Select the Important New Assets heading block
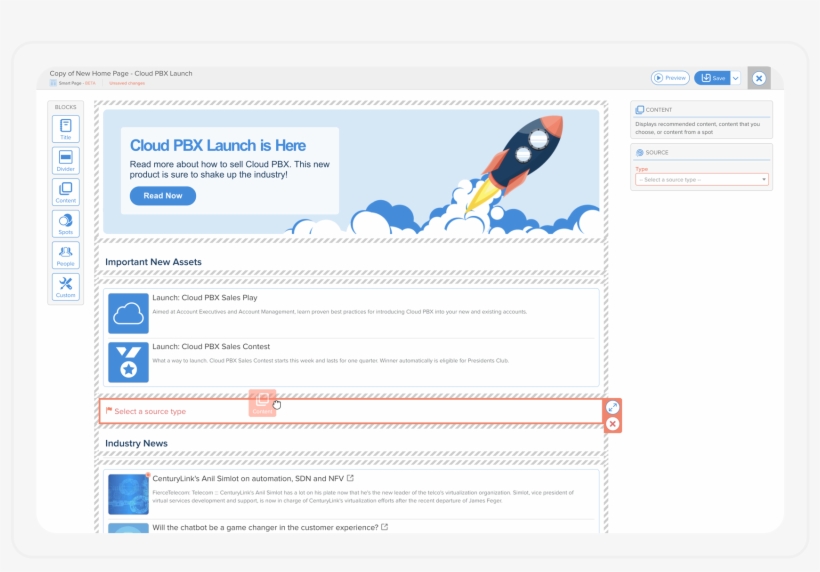This screenshot has height=572, width=820. (x=153, y=262)
